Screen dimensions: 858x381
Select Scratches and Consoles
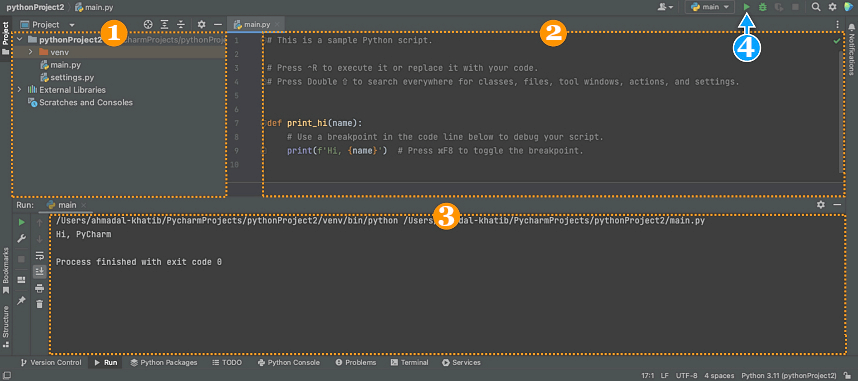[x=80, y=102]
